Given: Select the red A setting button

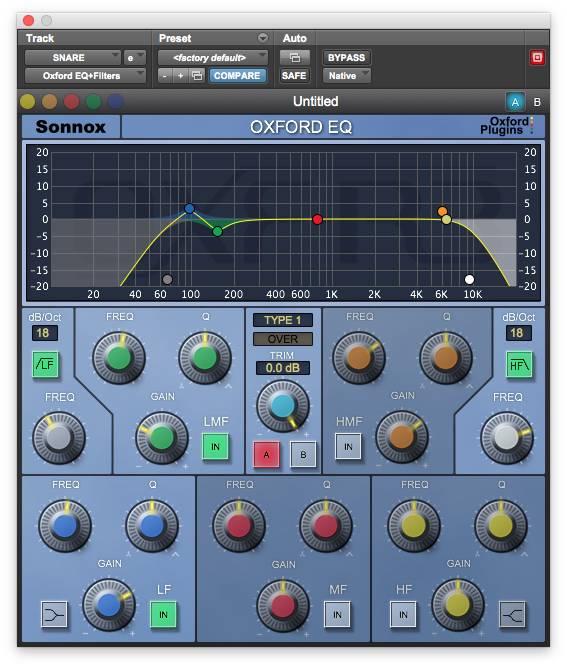Looking at the screenshot, I should [267, 455].
